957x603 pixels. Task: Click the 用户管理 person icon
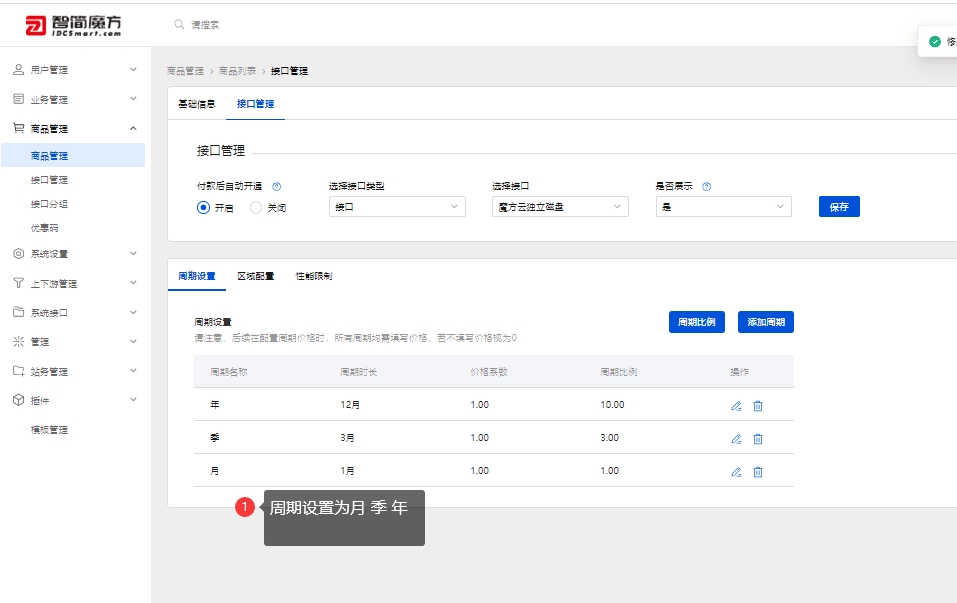pos(18,70)
